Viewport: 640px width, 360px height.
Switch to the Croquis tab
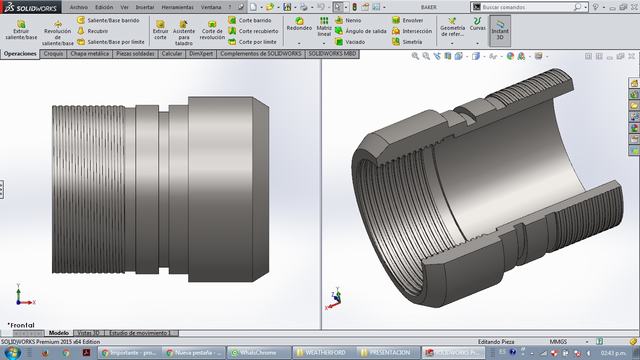click(x=53, y=53)
